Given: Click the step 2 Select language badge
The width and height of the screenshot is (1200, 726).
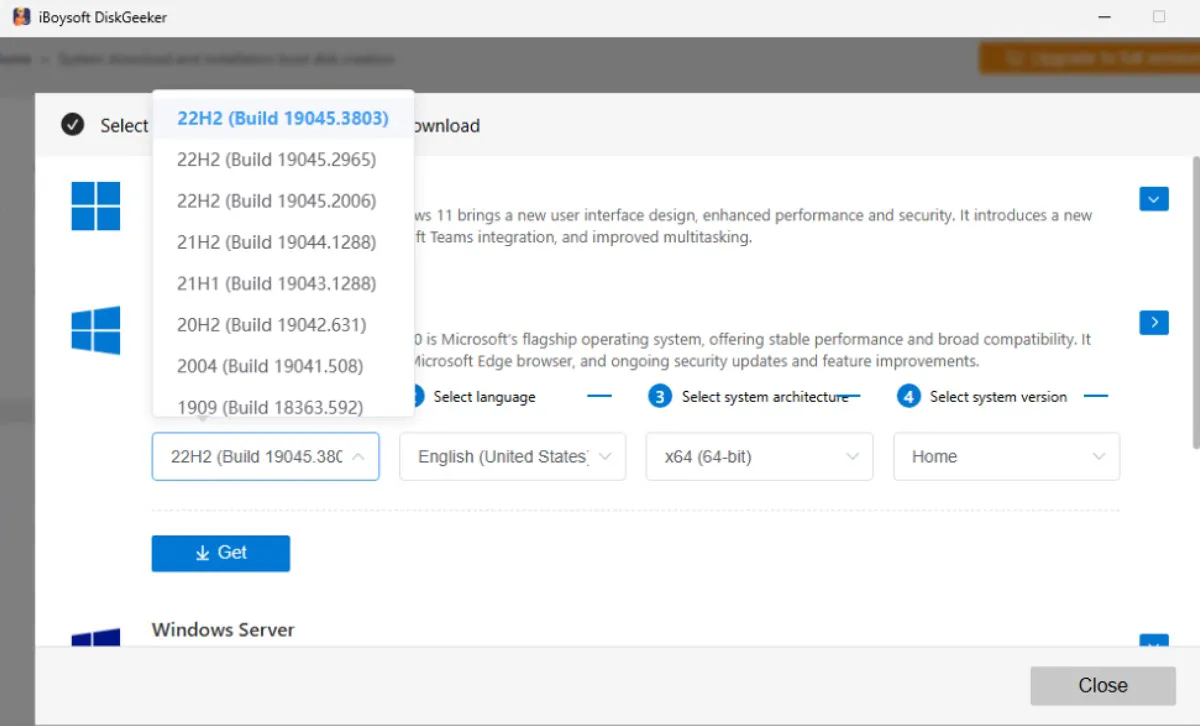Looking at the screenshot, I should click(410, 396).
